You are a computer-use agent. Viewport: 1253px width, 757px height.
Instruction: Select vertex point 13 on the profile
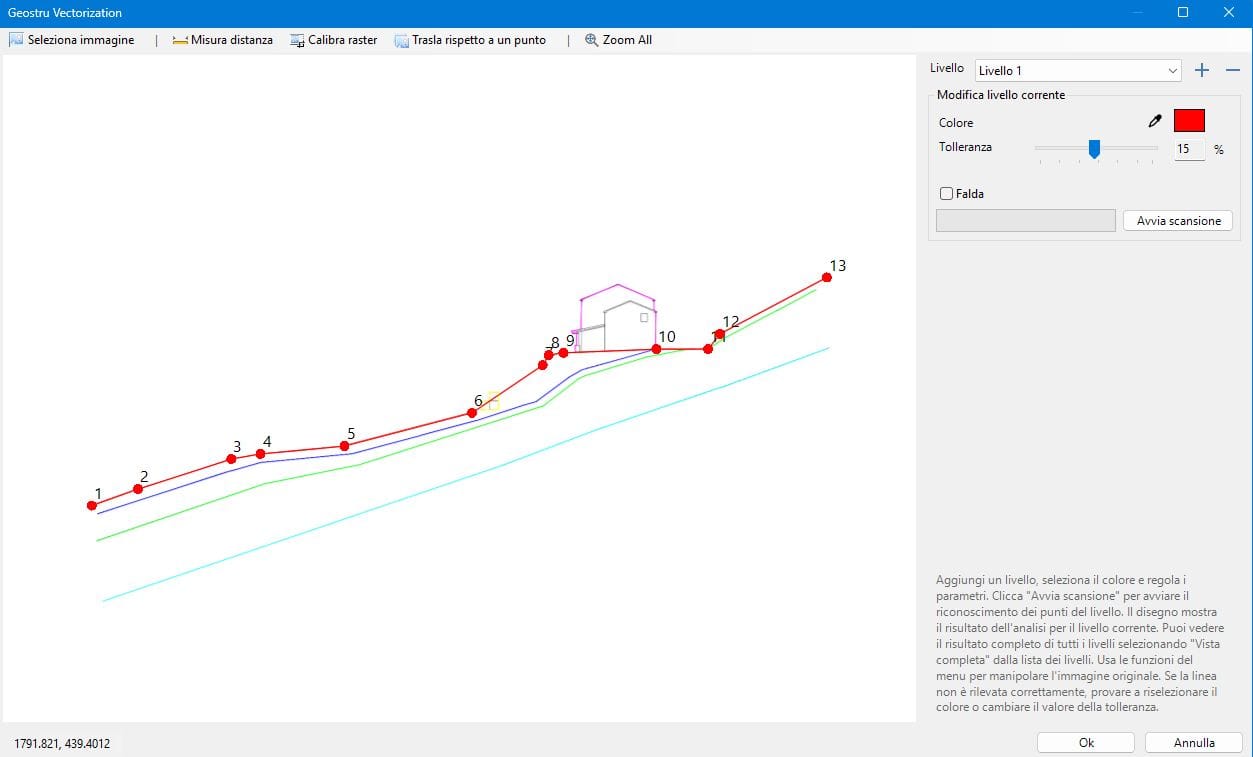[x=827, y=277]
